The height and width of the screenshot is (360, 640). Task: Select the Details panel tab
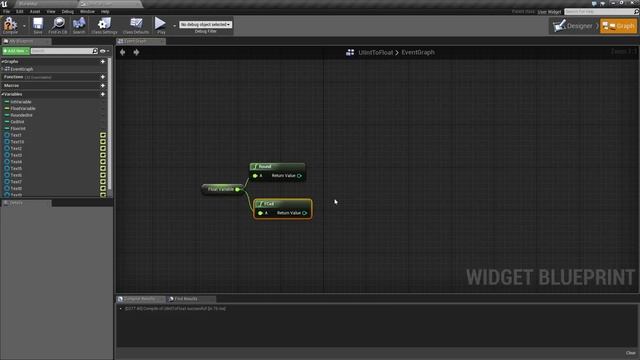point(26,203)
